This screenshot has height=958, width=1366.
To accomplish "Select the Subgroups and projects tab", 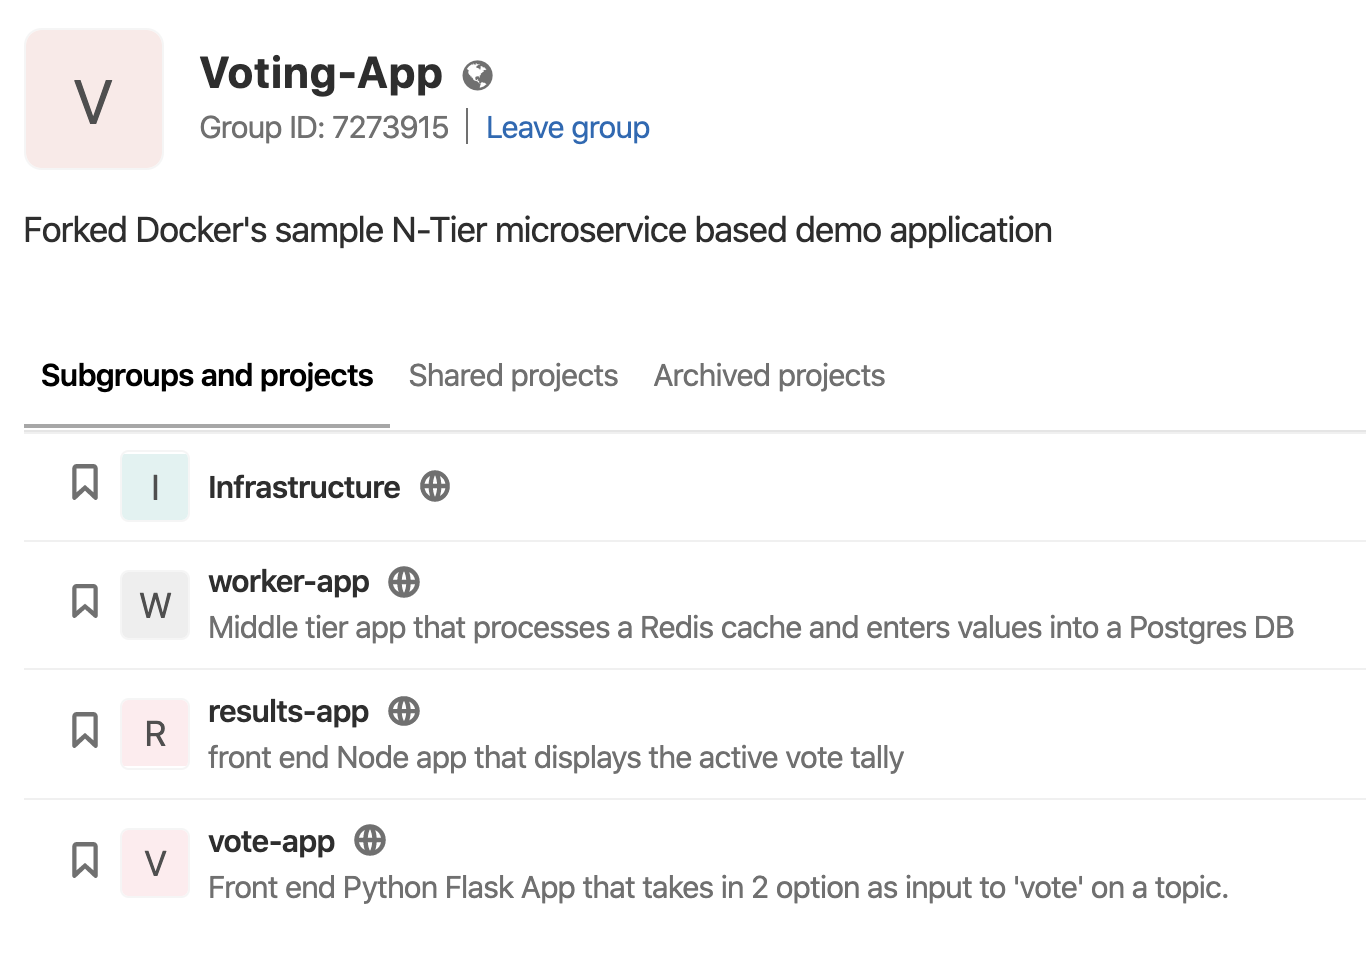I will coord(207,376).
